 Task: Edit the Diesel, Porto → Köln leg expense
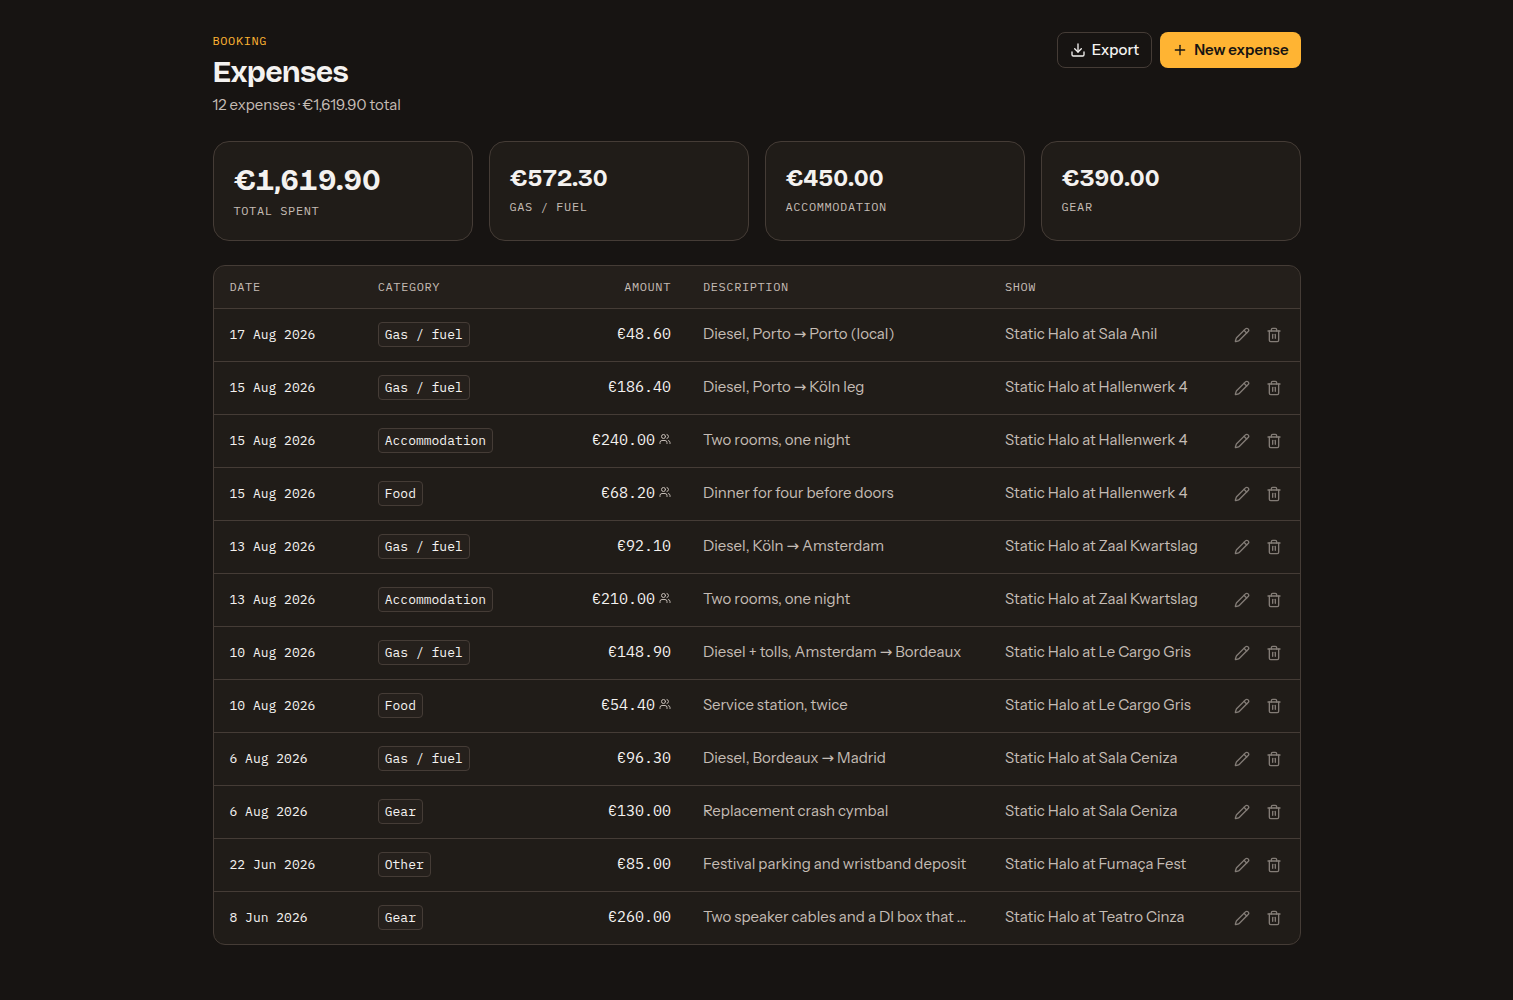[1242, 388]
